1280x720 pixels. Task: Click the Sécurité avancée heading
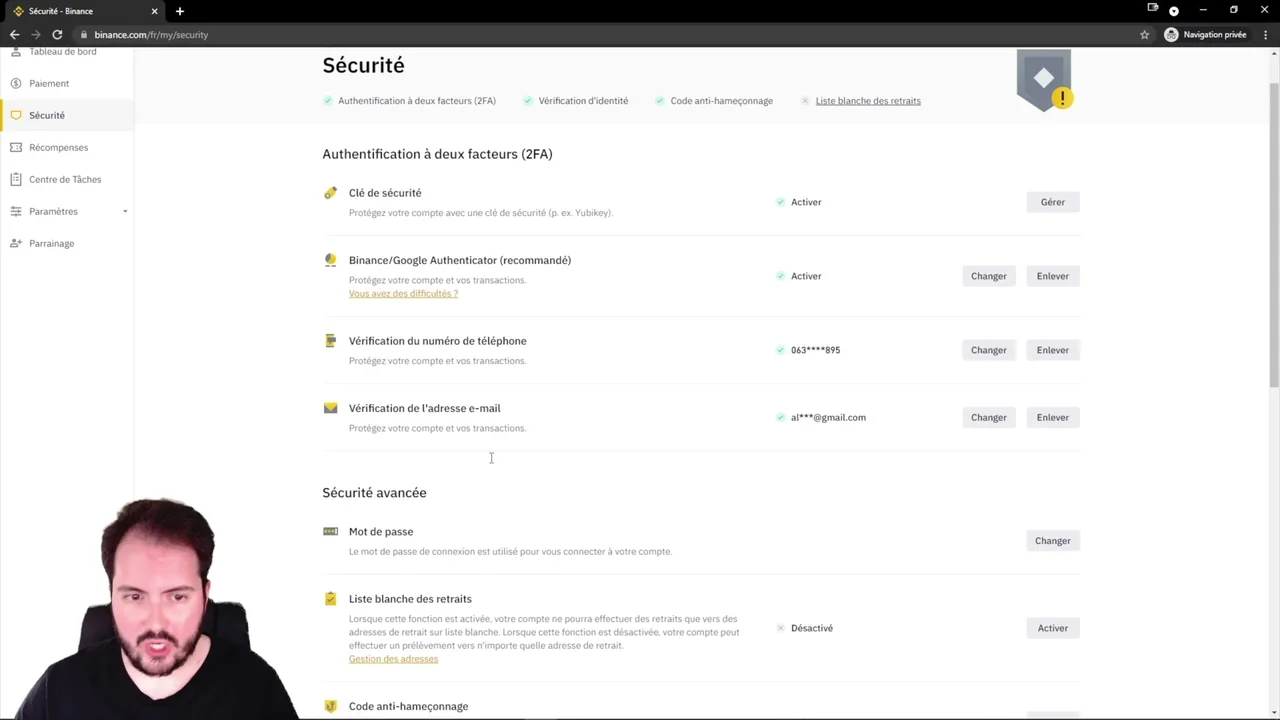(374, 493)
